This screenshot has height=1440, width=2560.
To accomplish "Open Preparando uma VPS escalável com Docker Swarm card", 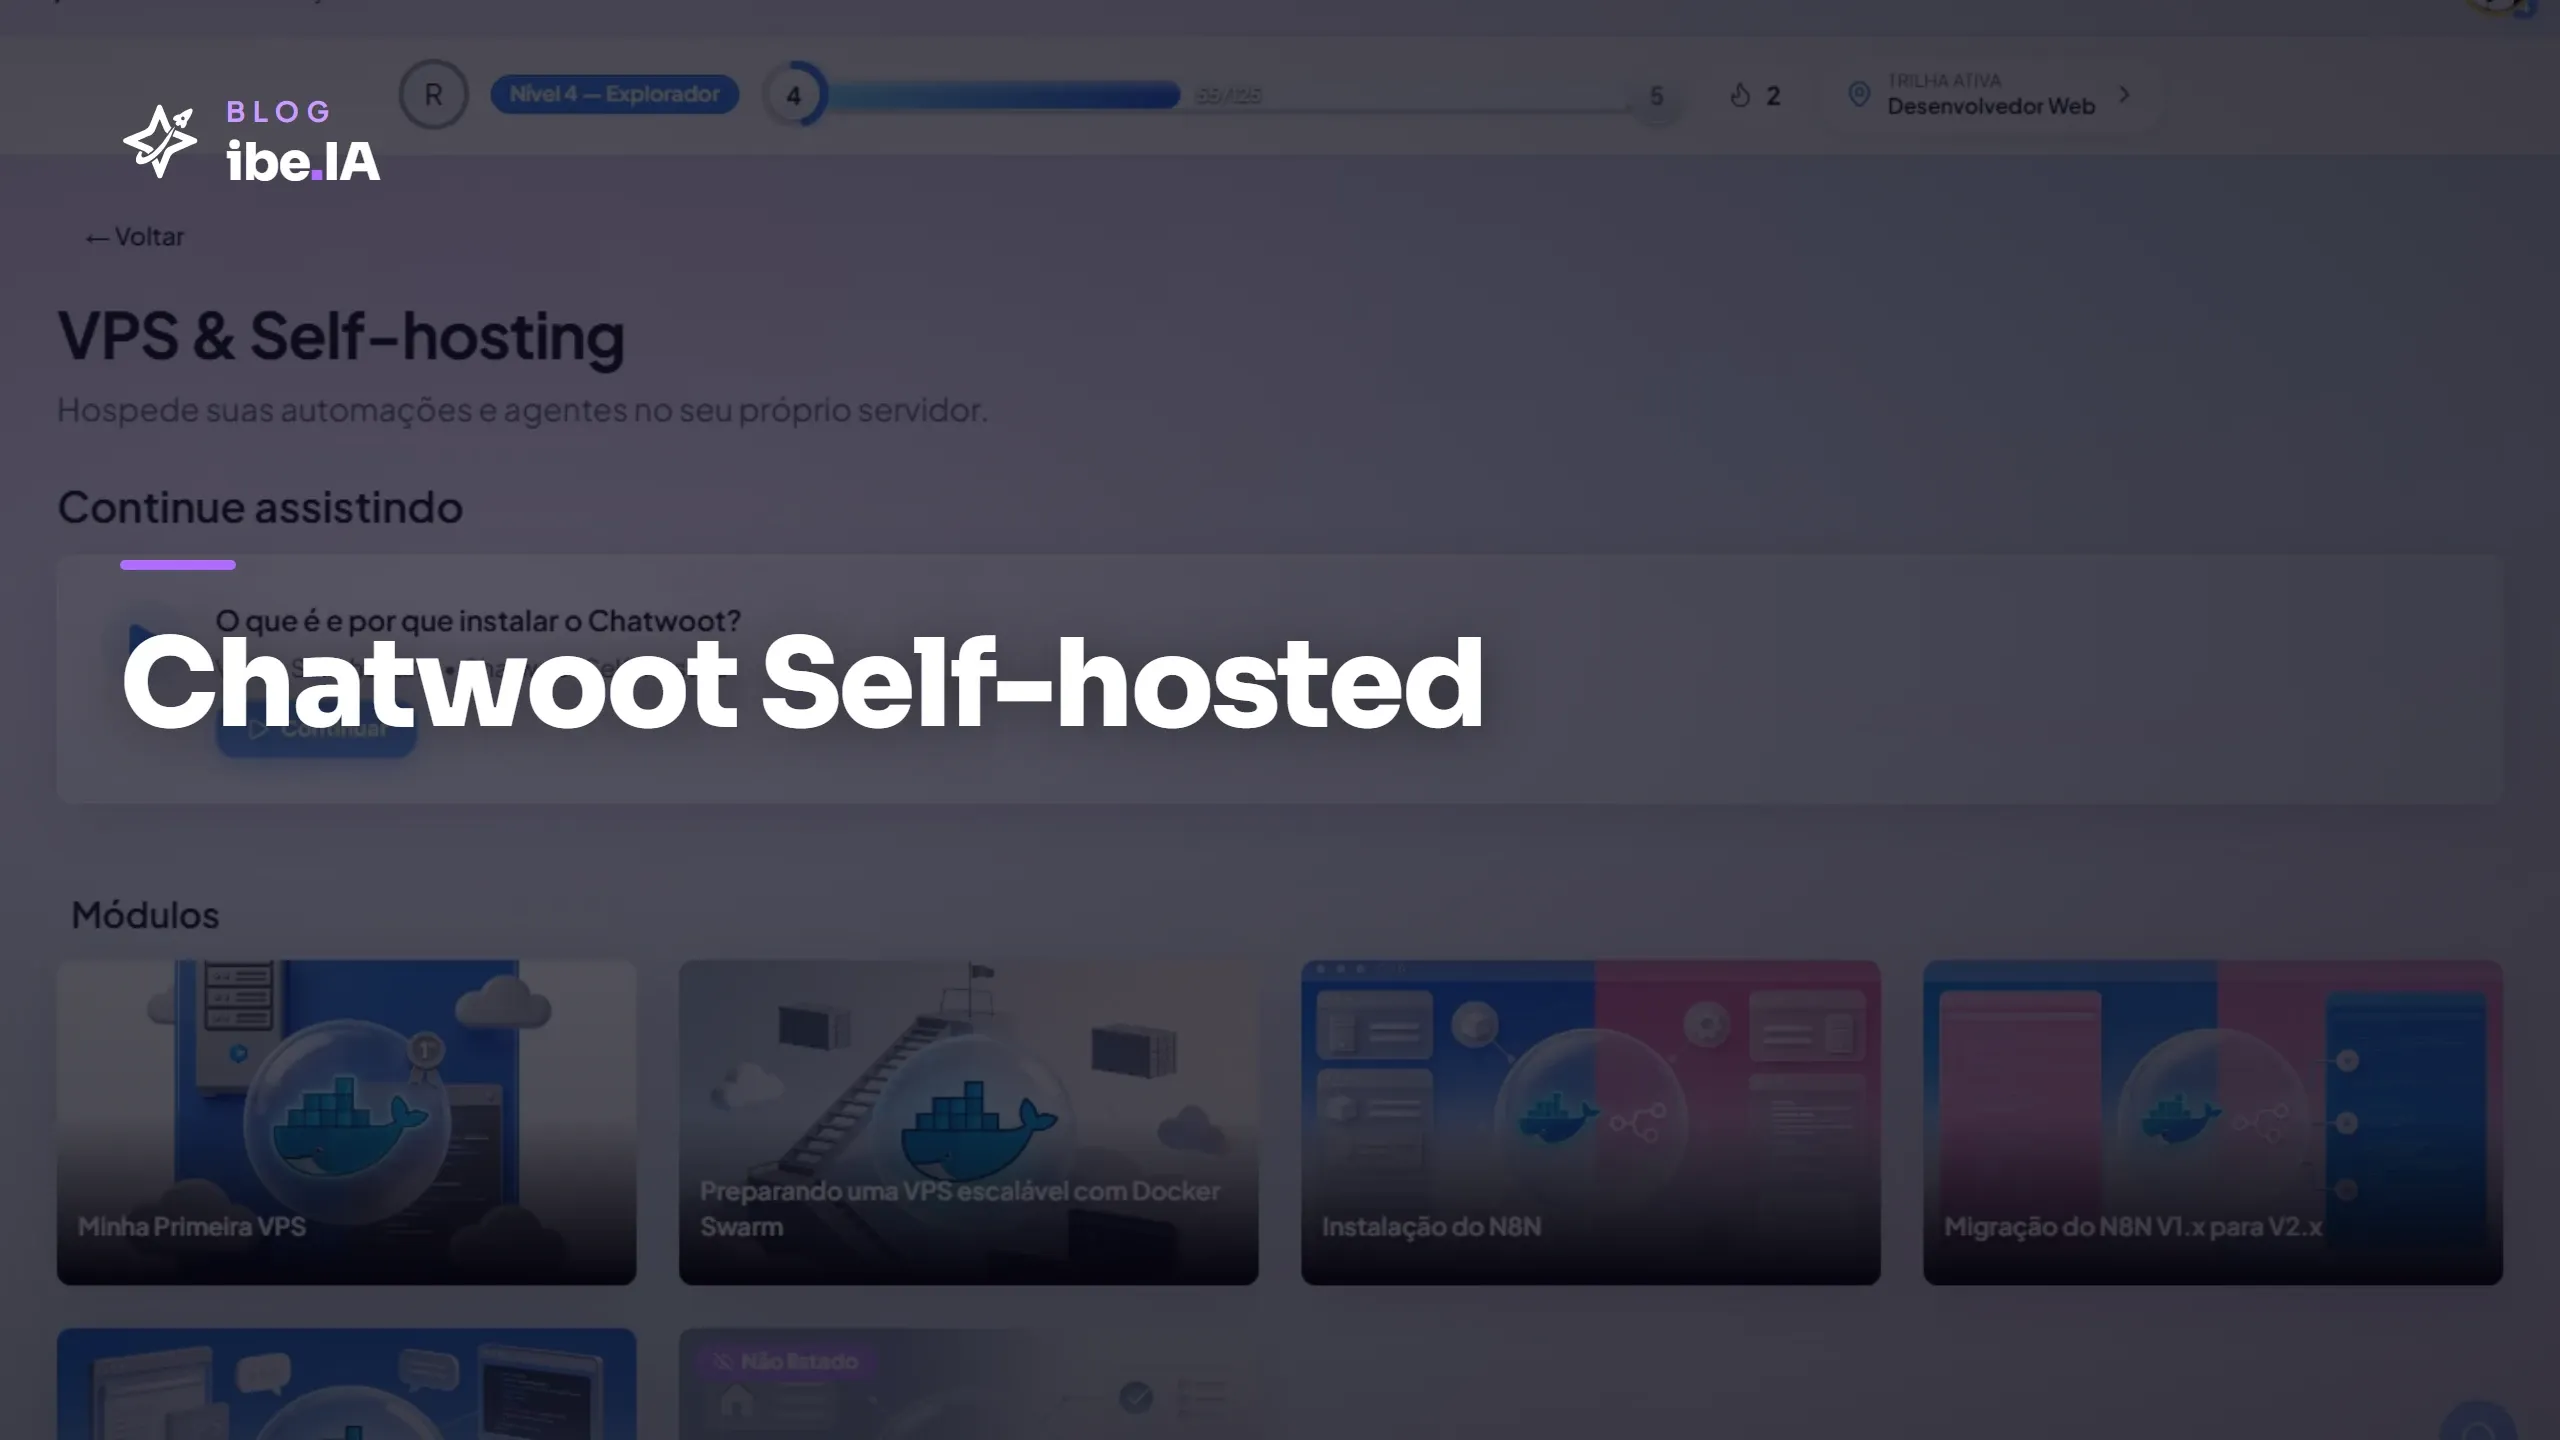I will click(x=968, y=1122).
